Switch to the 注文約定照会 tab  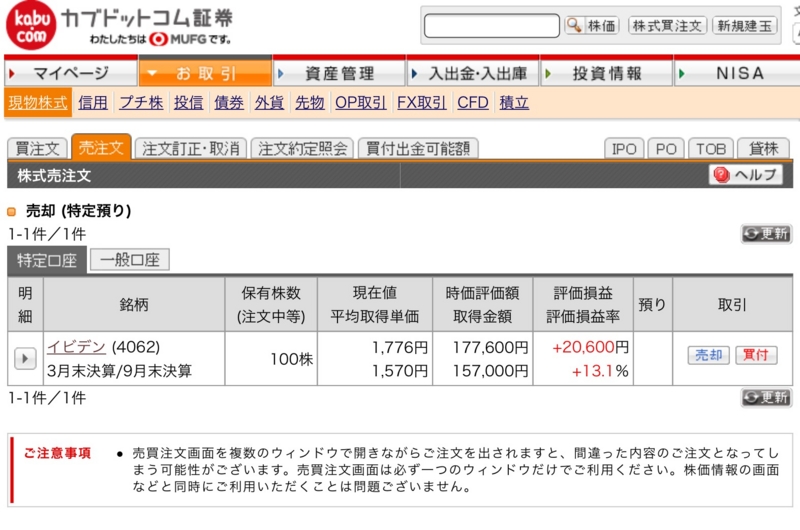(302, 148)
